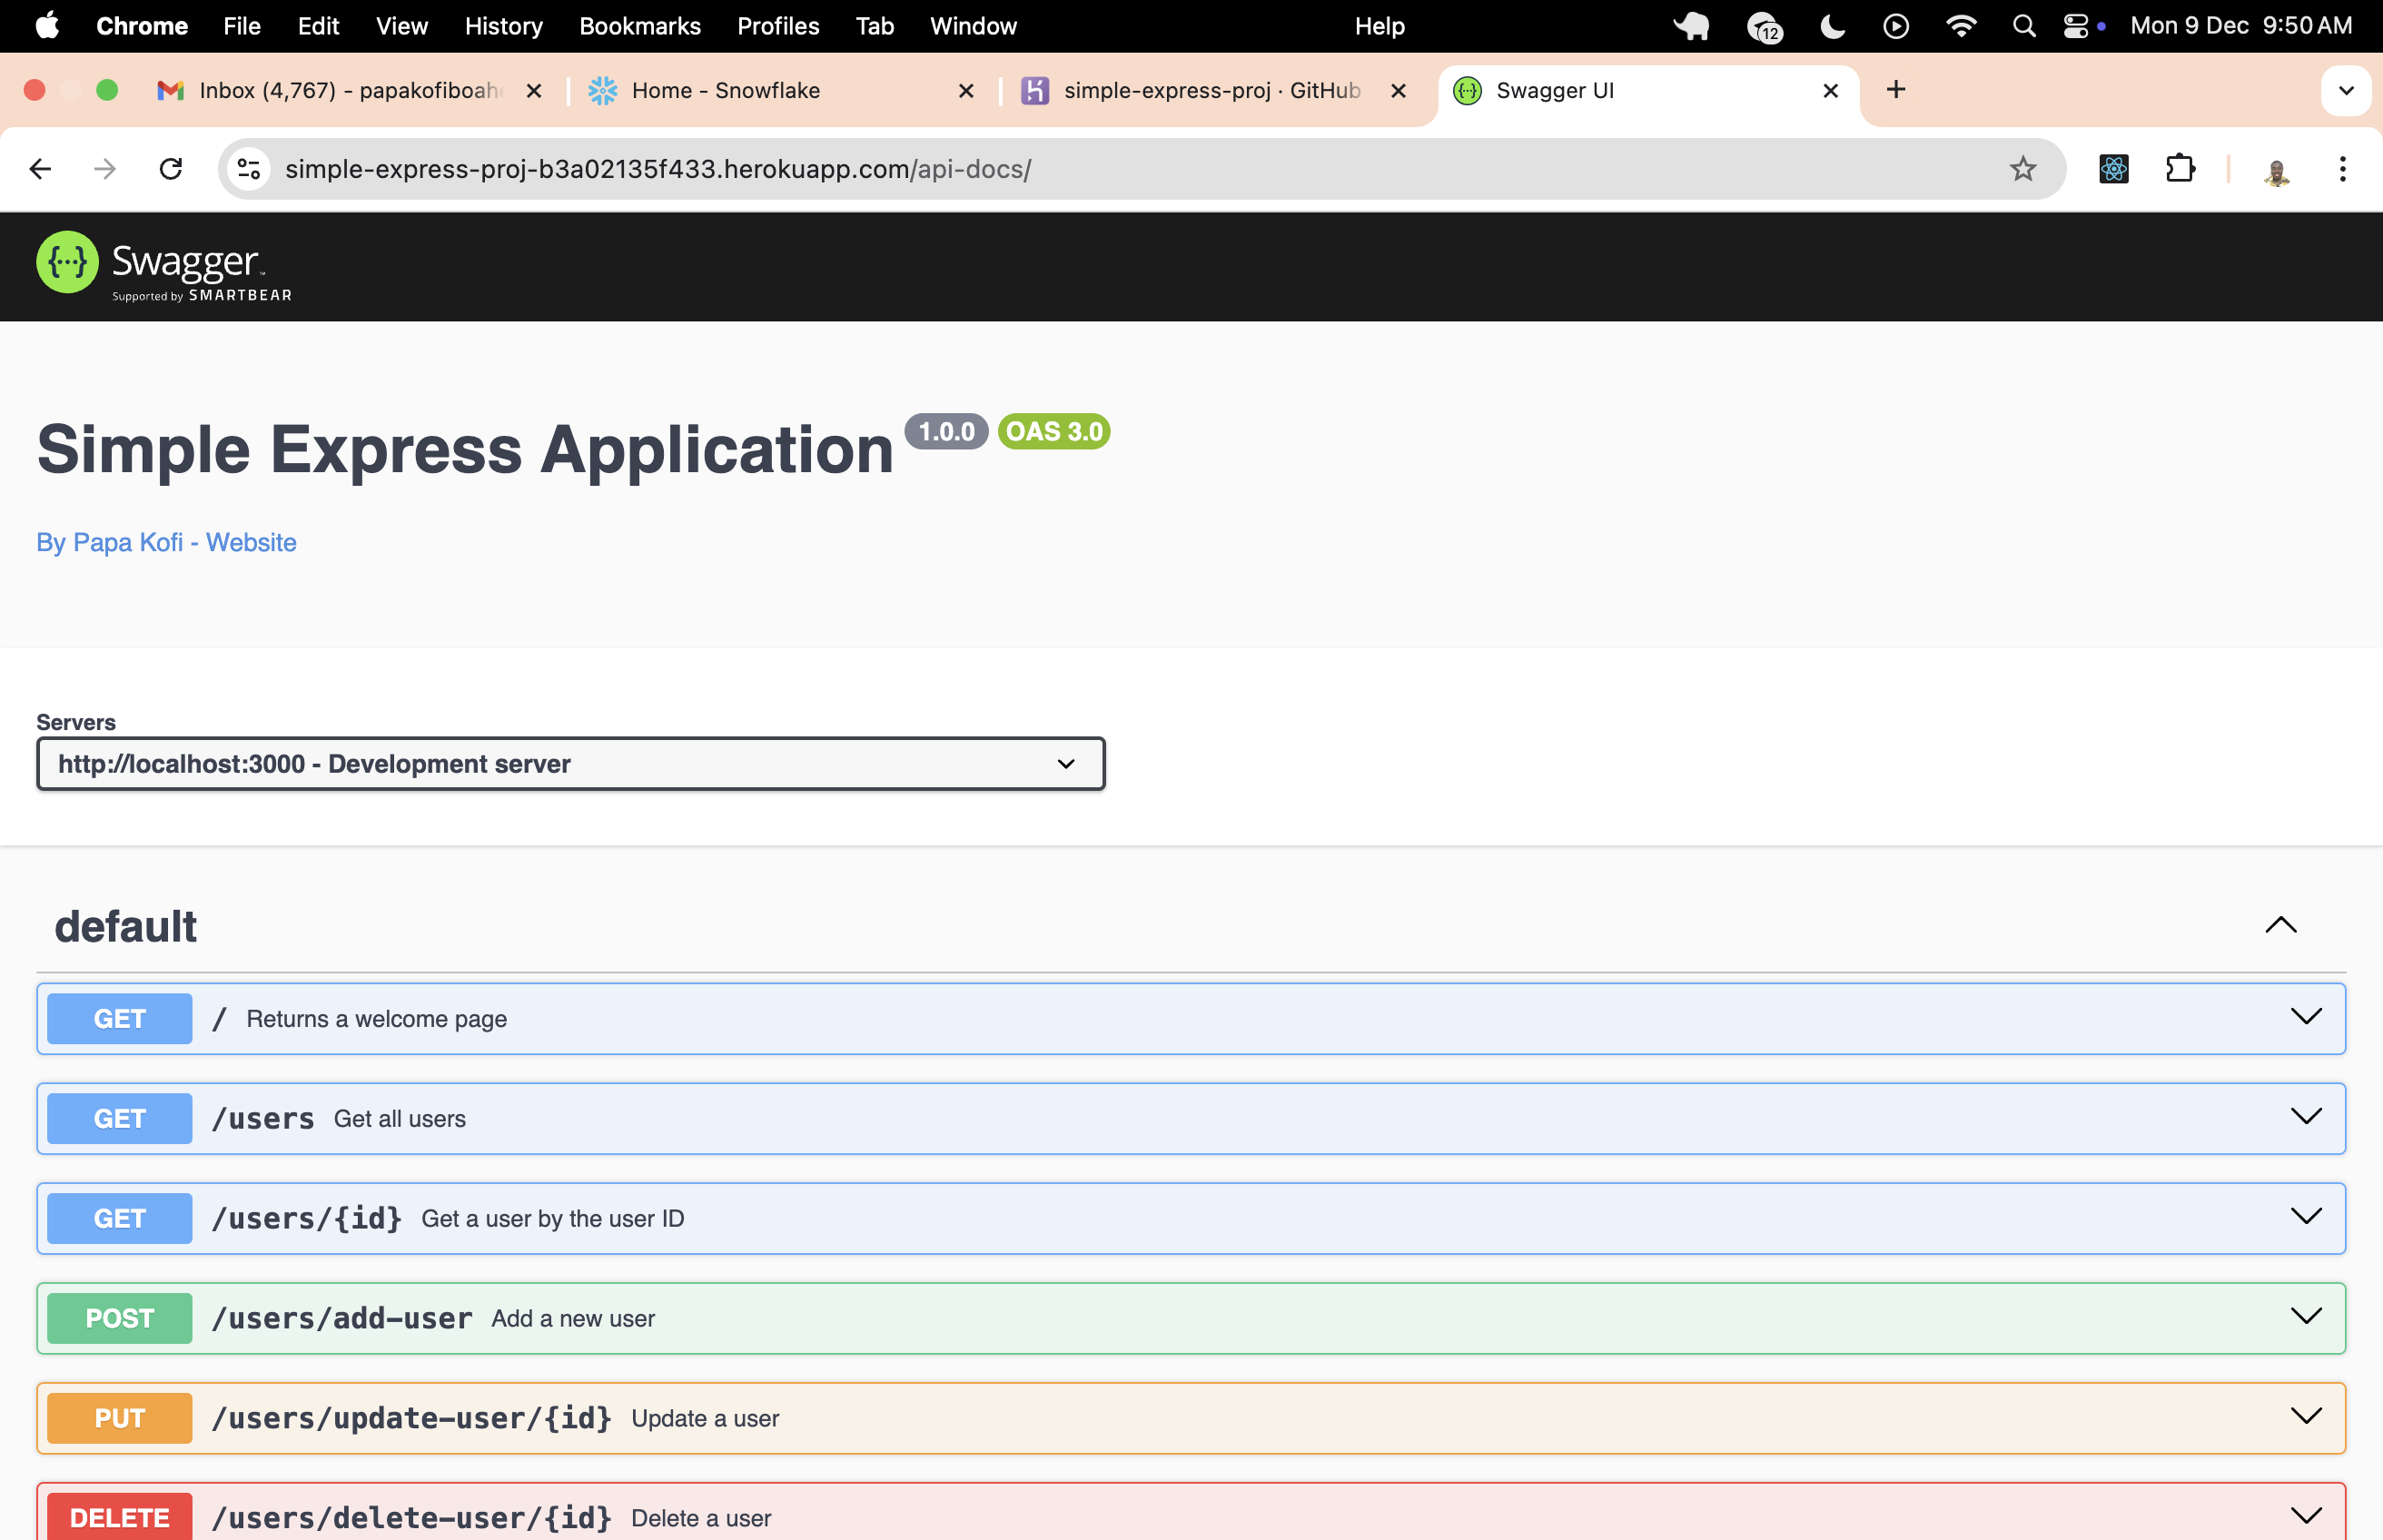Reload the page with the refresh icon

point(171,169)
